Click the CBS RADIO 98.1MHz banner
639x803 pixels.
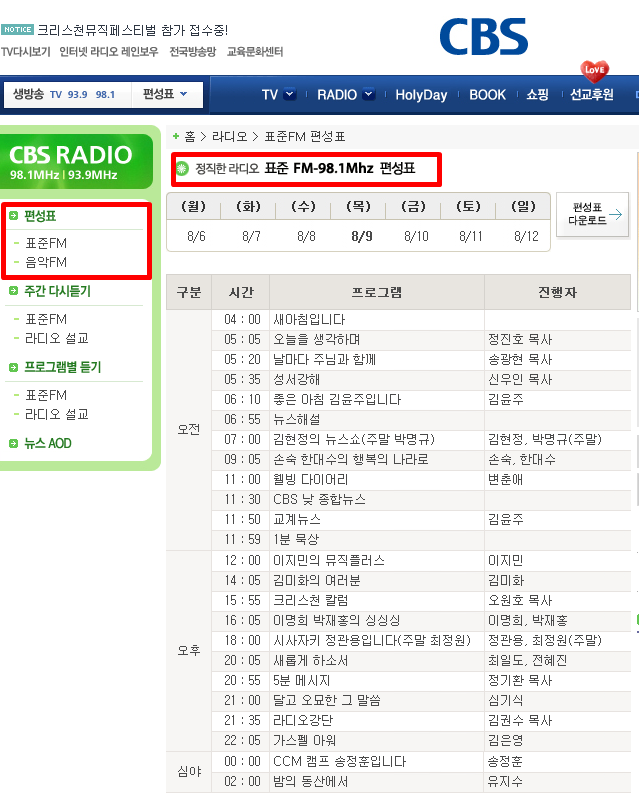click(76, 161)
